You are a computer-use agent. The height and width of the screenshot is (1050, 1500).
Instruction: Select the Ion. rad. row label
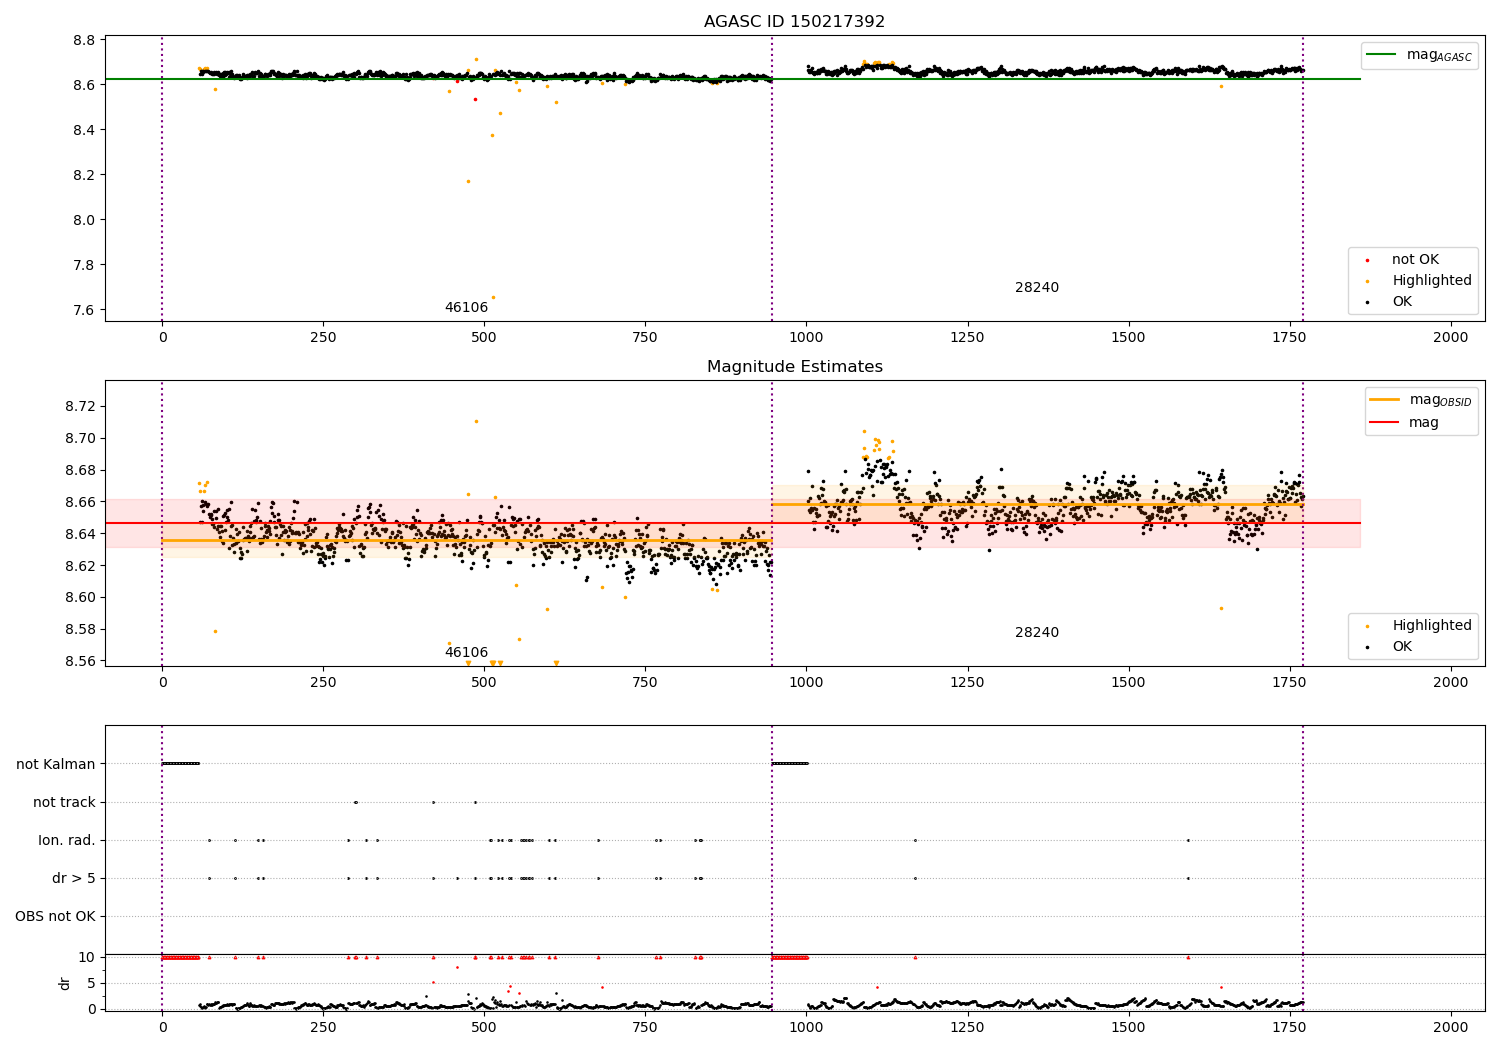pos(67,840)
